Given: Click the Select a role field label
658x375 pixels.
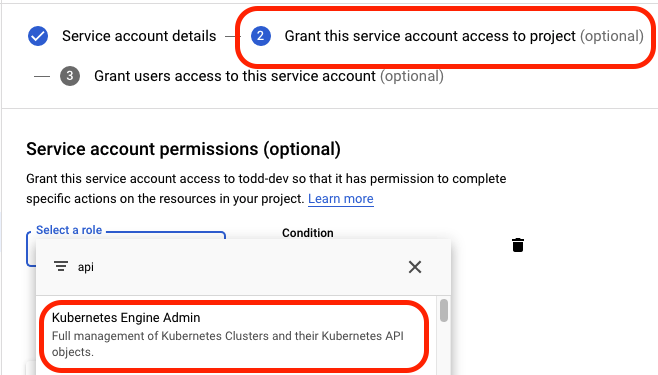Looking at the screenshot, I should tap(69, 230).
